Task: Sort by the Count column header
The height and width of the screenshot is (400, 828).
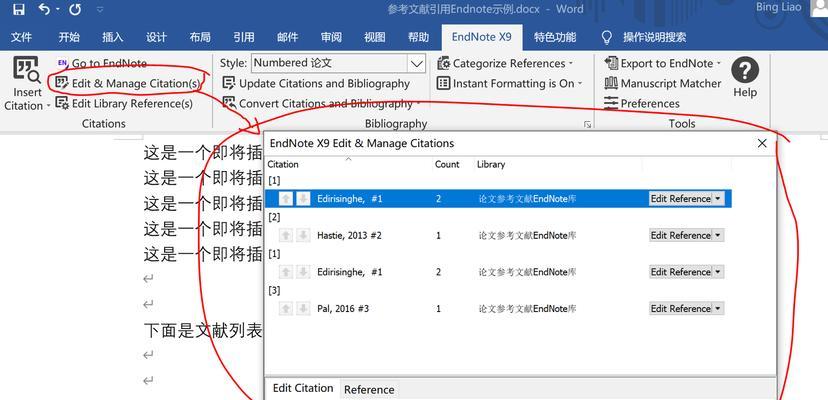Action: point(447,164)
